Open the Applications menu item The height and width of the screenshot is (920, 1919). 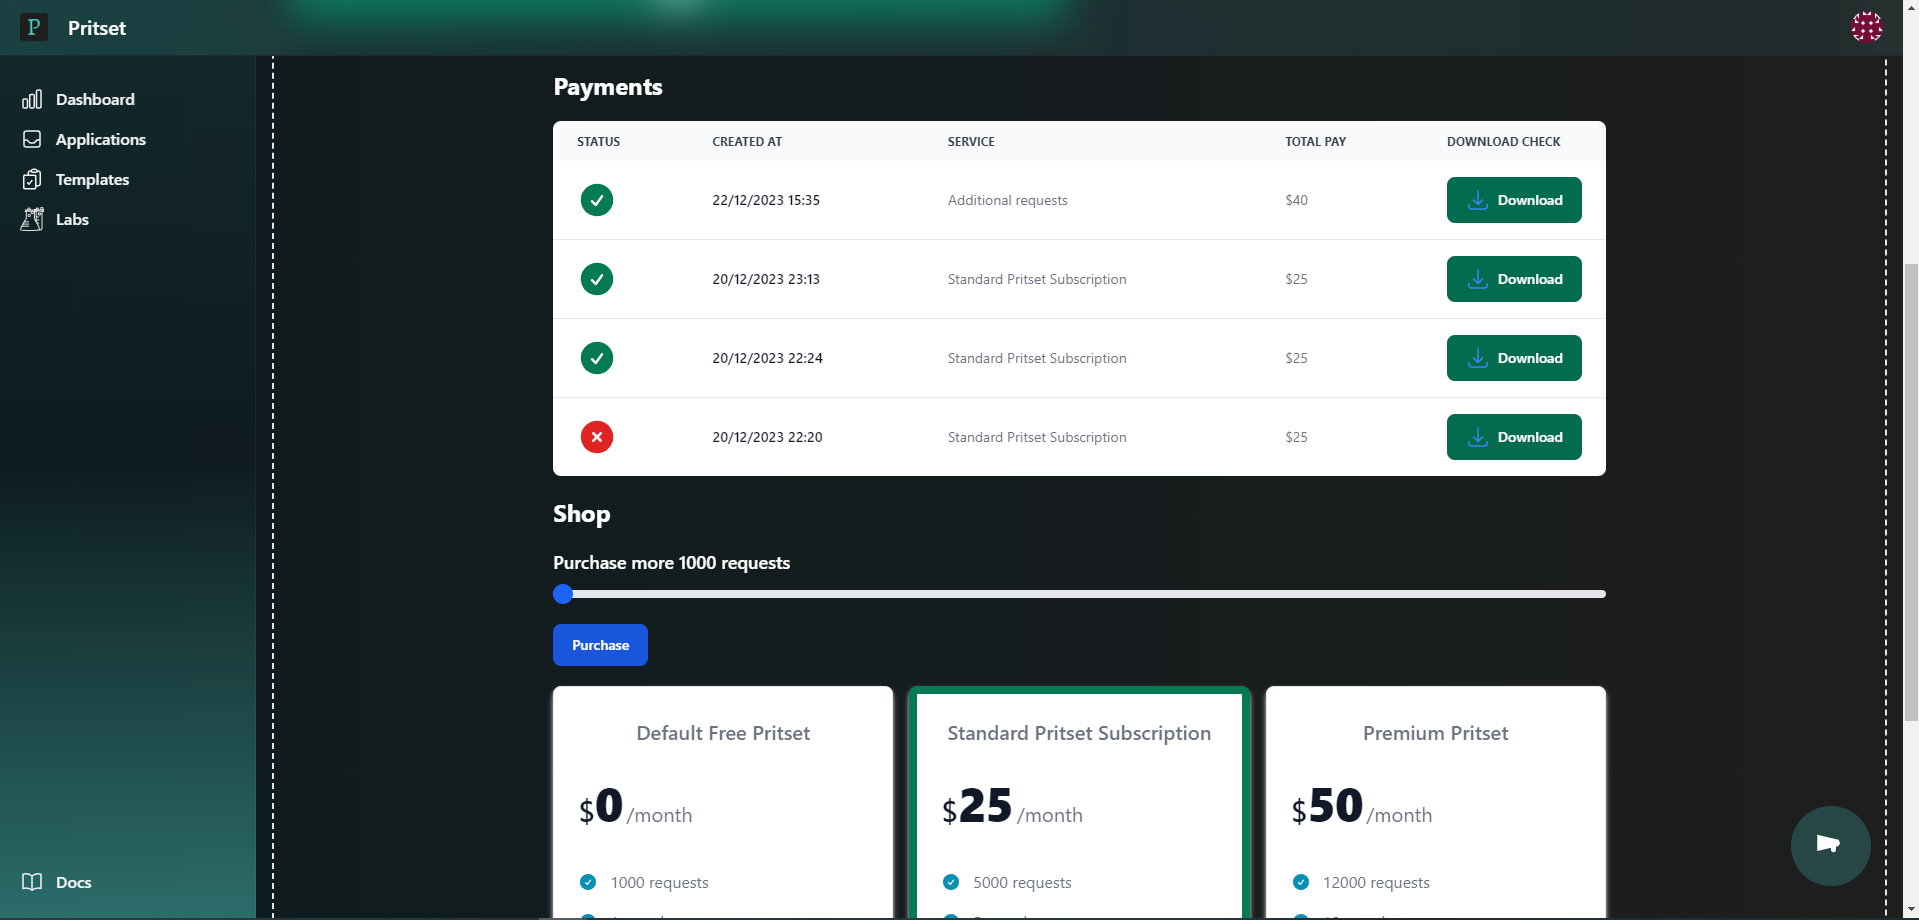tap(100, 139)
